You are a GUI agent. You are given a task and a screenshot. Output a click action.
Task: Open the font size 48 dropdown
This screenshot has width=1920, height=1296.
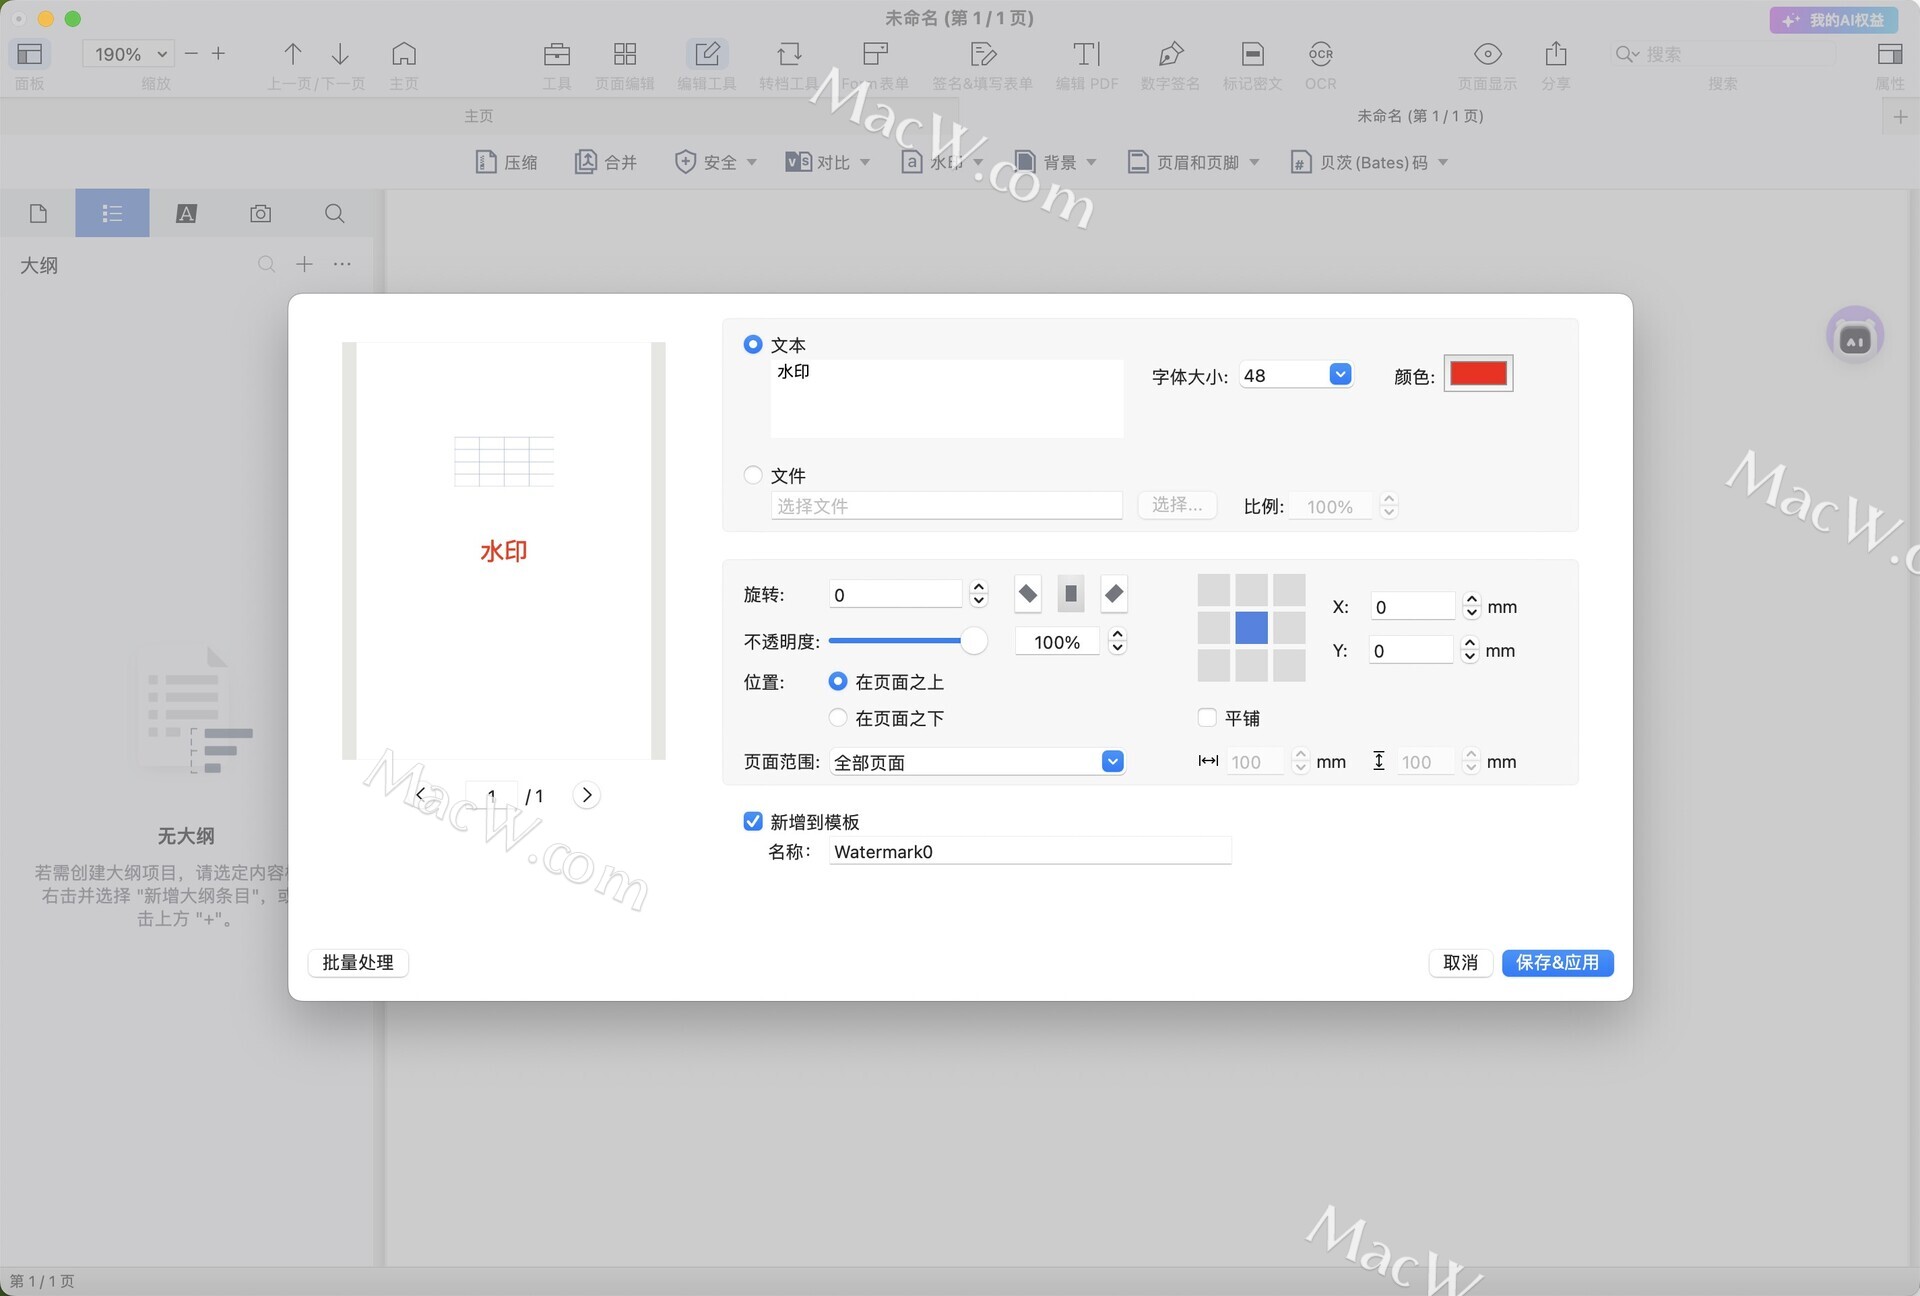(x=1340, y=374)
